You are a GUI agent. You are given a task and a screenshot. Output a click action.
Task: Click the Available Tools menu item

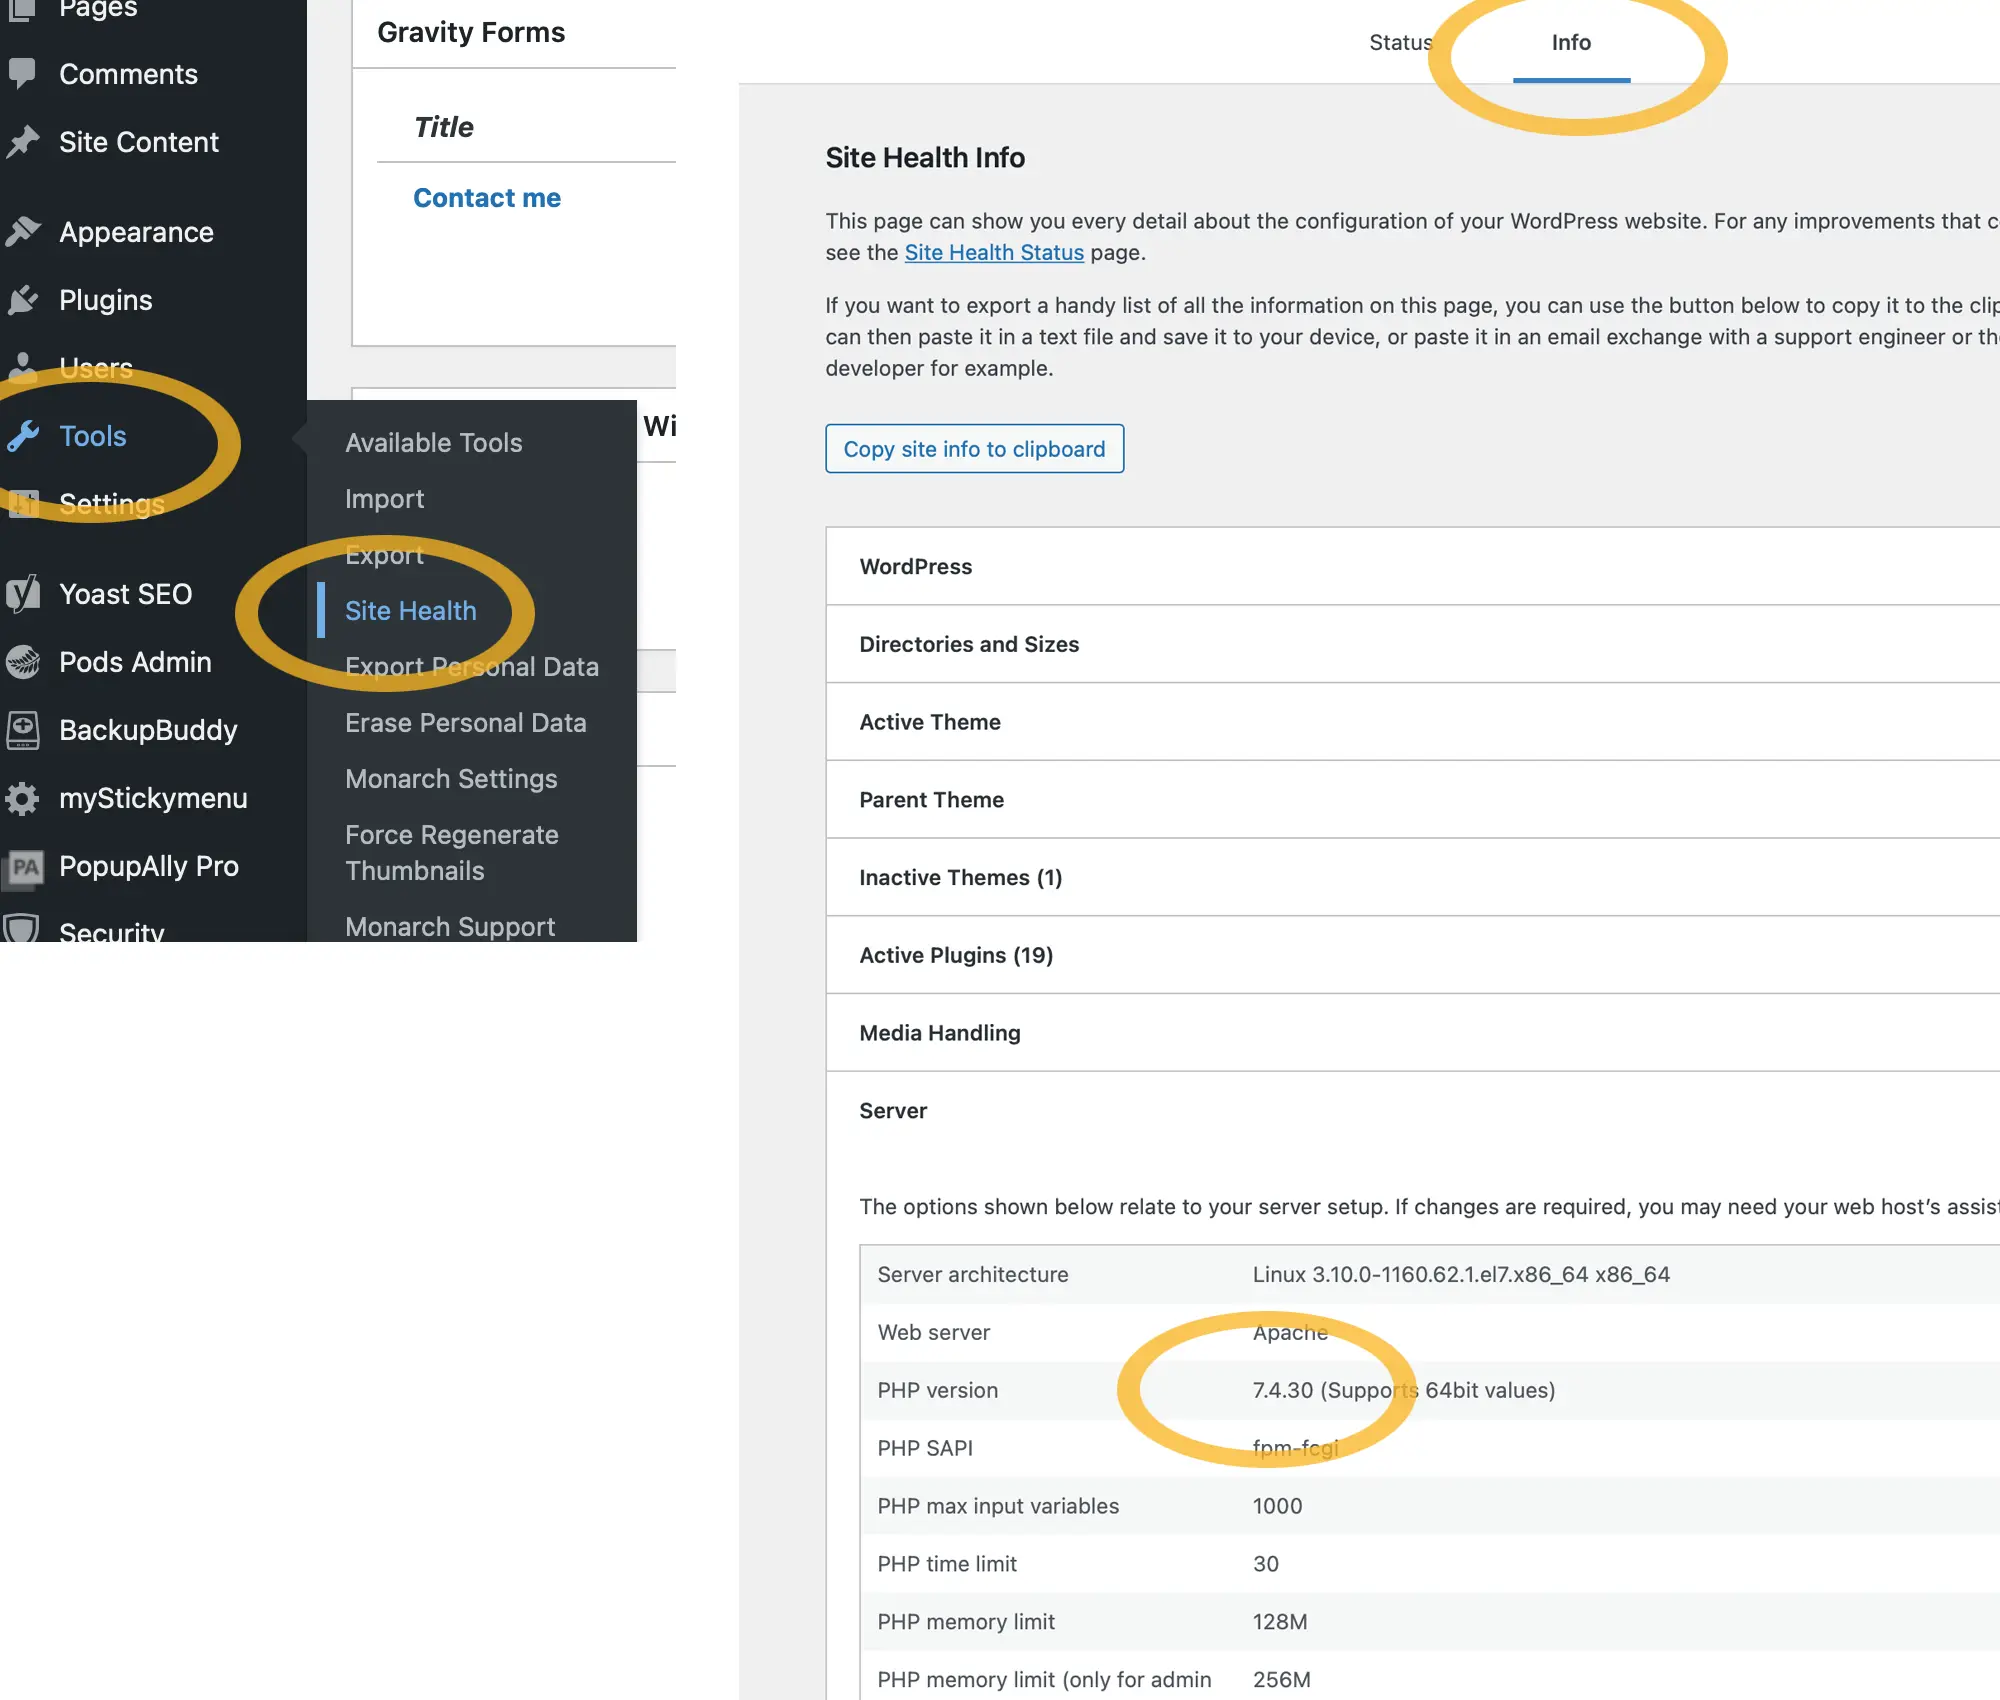pos(433,442)
